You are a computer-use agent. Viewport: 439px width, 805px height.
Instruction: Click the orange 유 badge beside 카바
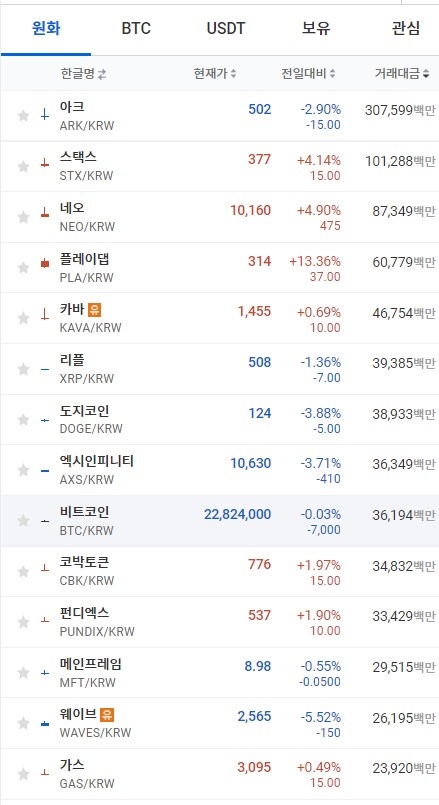[94, 309]
